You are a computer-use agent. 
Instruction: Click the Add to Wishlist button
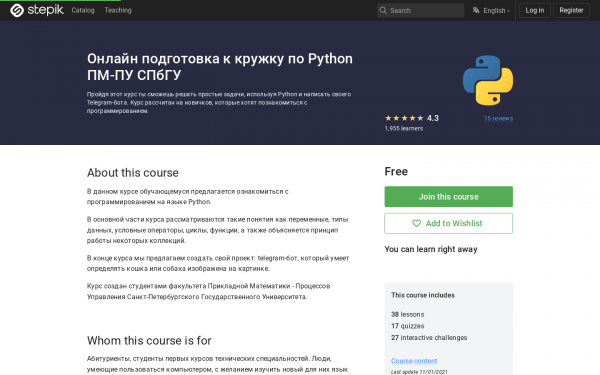(x=448, y=223)
